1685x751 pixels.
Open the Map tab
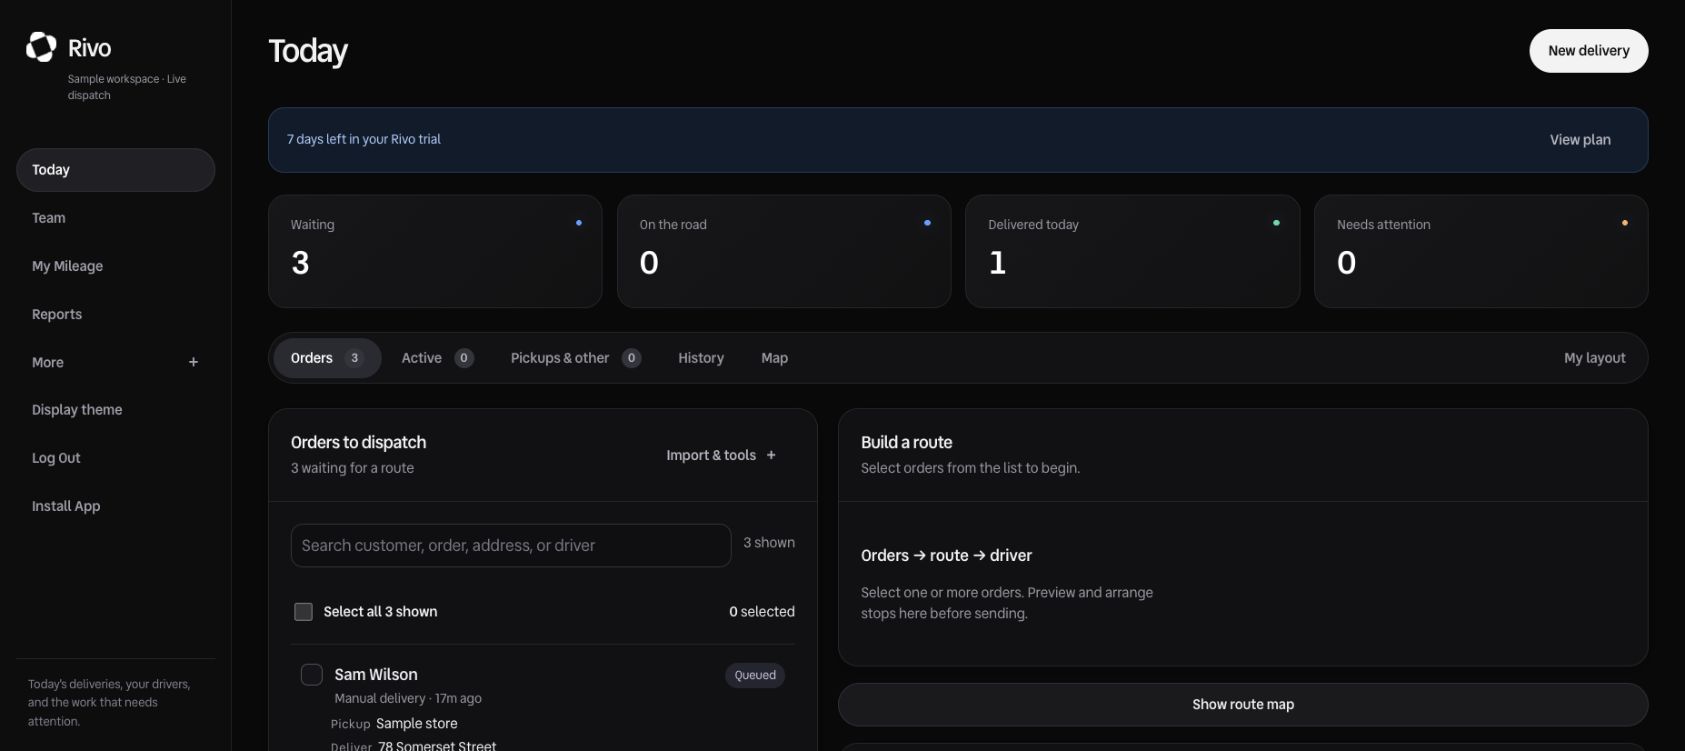(x=775, y=358)
